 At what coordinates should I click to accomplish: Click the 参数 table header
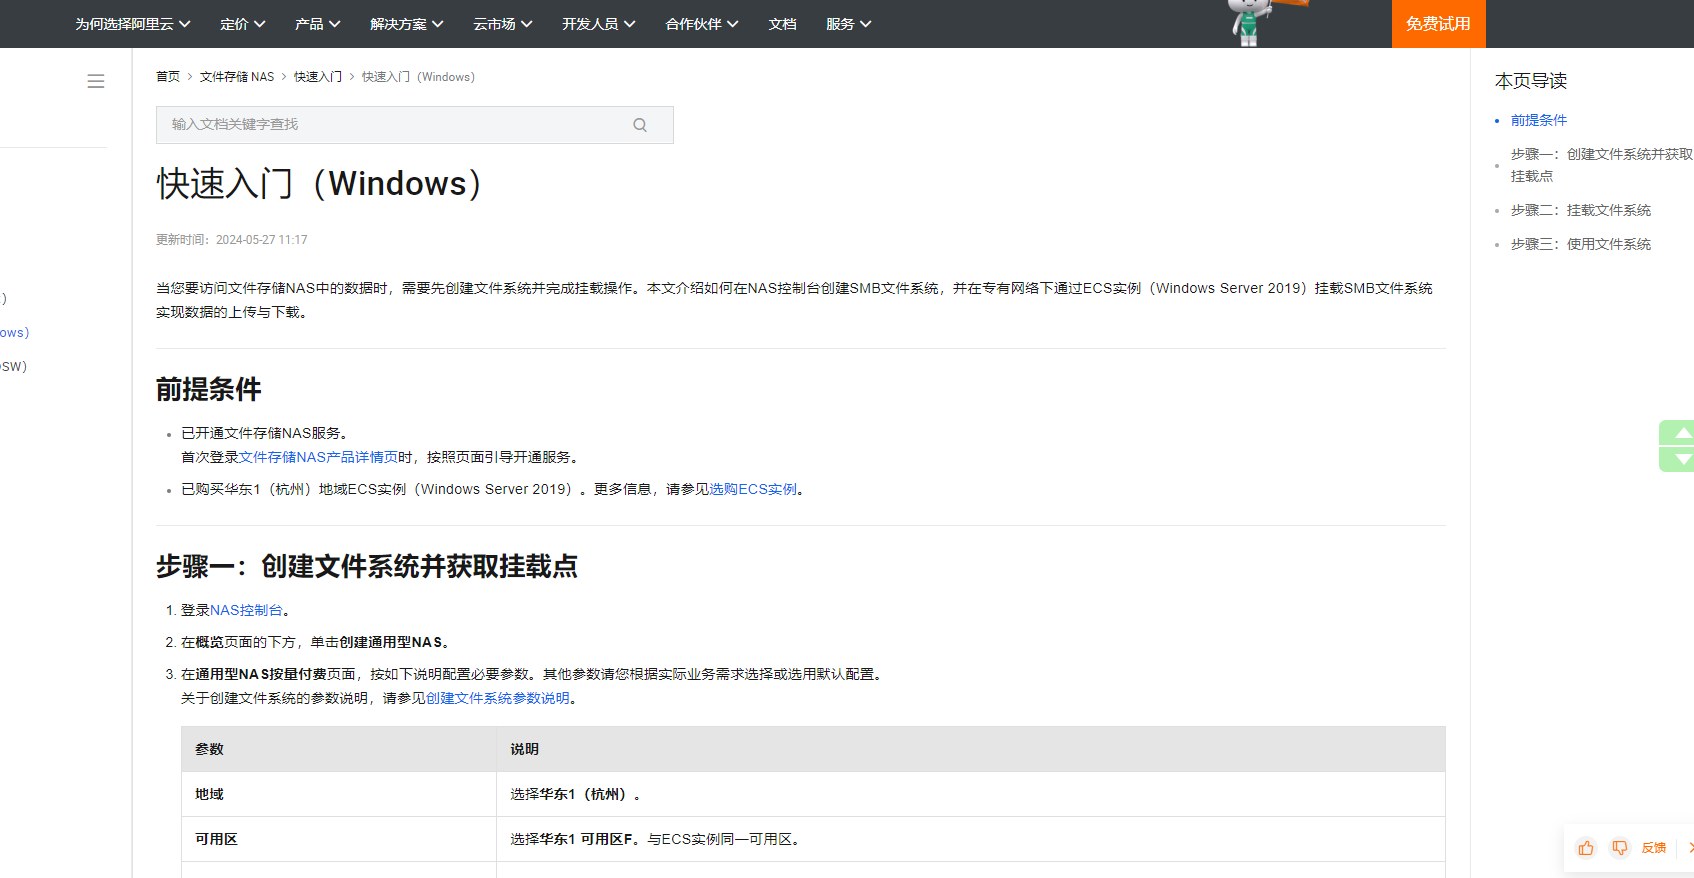[x=339, y=749]
